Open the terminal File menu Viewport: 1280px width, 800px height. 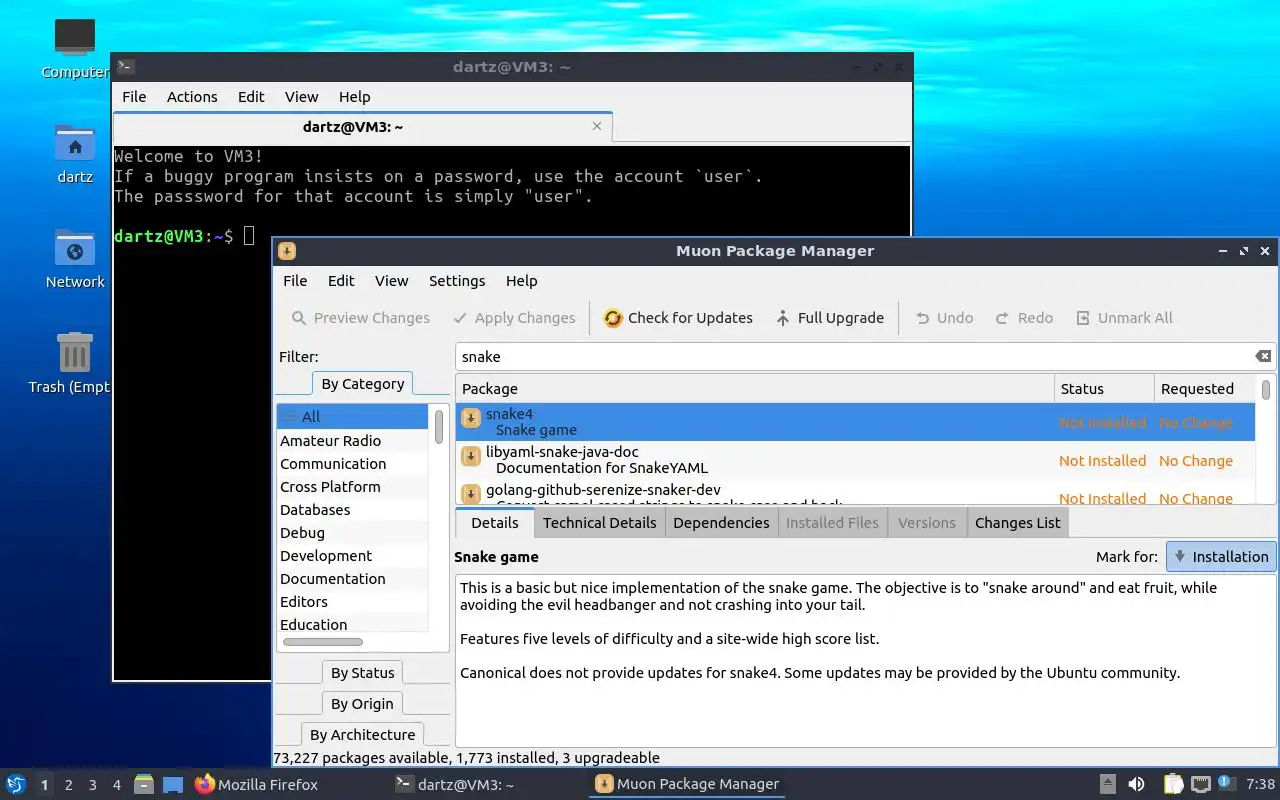pos(134,97)
